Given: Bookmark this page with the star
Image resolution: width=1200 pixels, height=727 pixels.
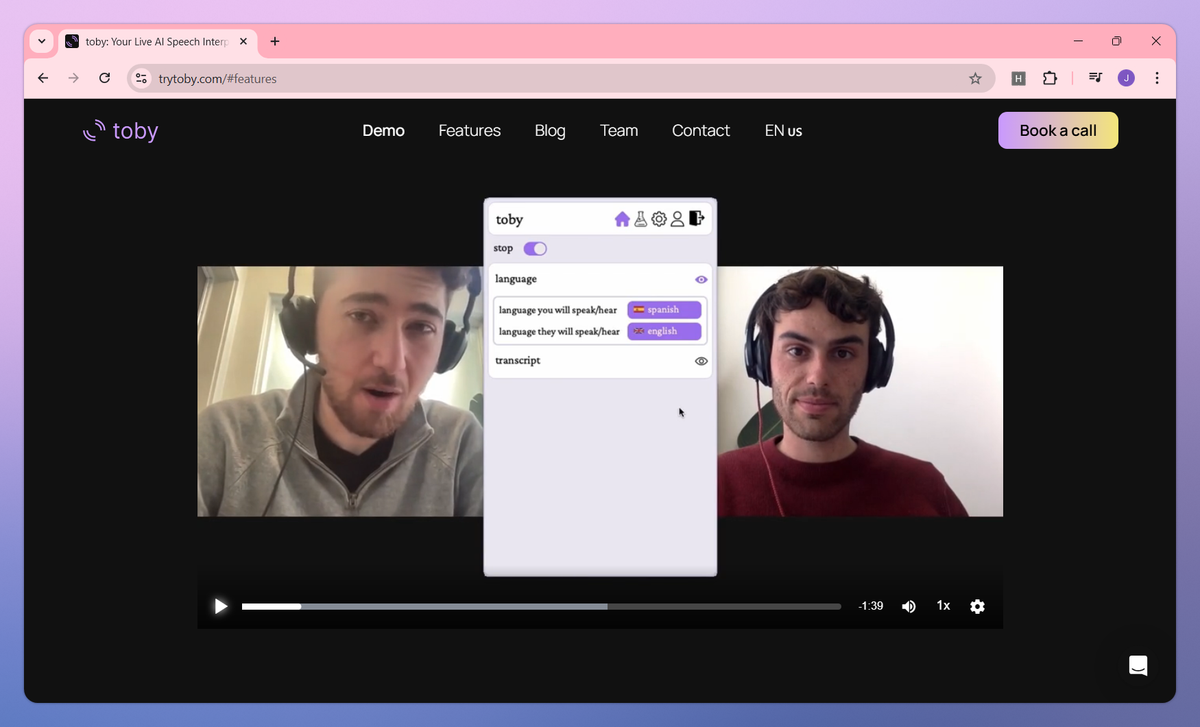Looking at the screenshot, I should (x=975, y=78).
